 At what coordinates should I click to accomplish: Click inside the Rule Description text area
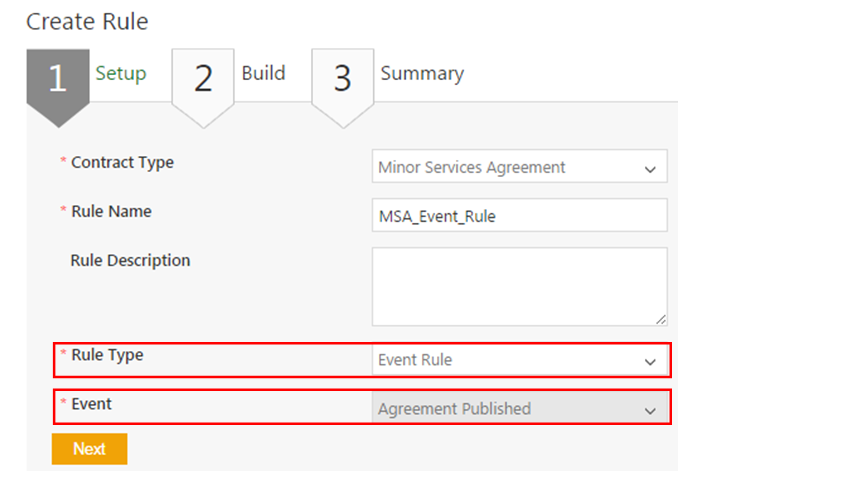tap(519, 286)
